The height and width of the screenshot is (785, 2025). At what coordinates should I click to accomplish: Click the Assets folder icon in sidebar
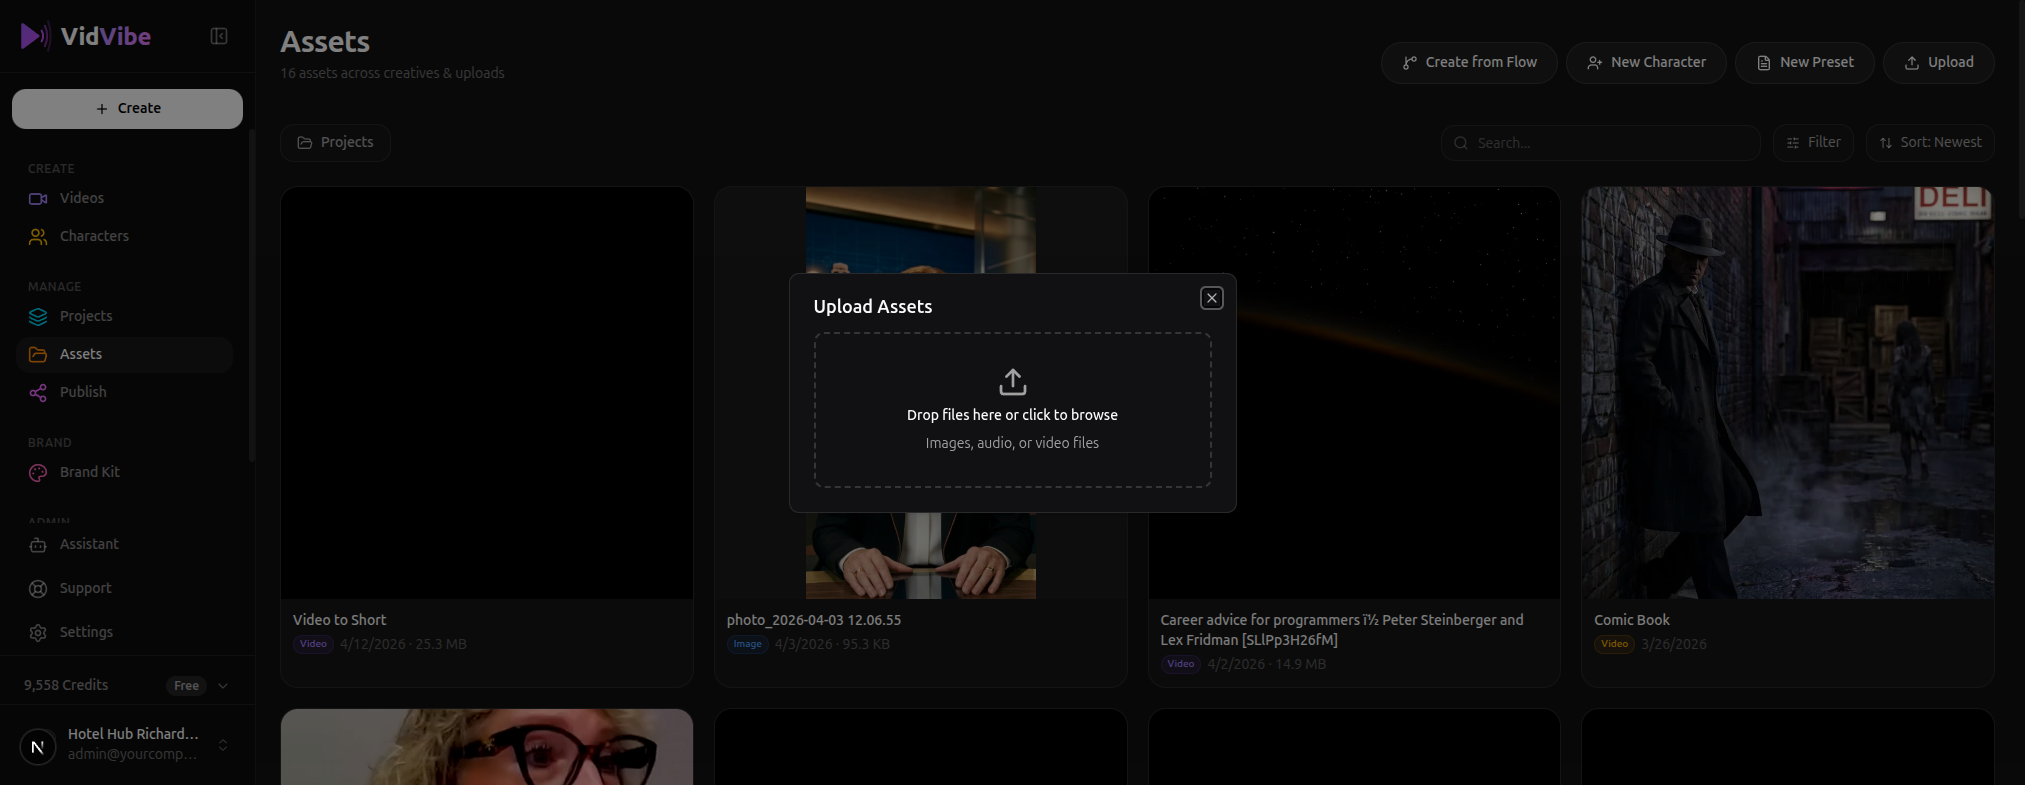click(x=38, y=354)
